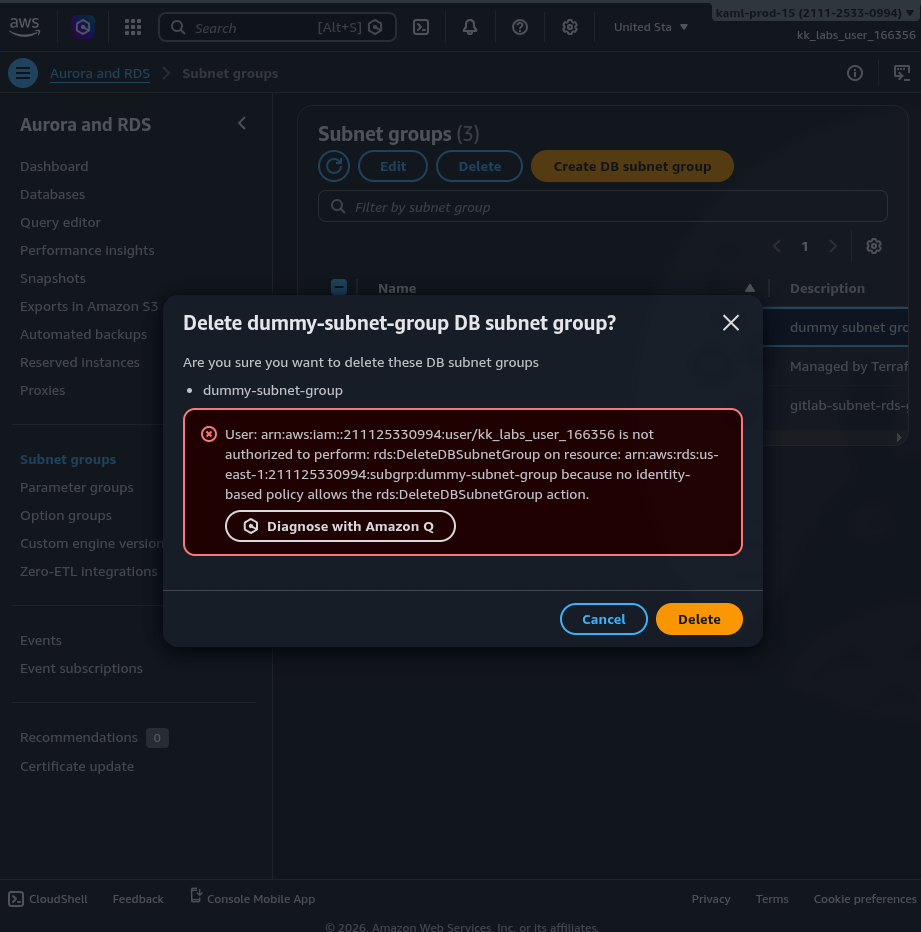
Task: Refresh the subnet groups list
Action: coord(334,166)
